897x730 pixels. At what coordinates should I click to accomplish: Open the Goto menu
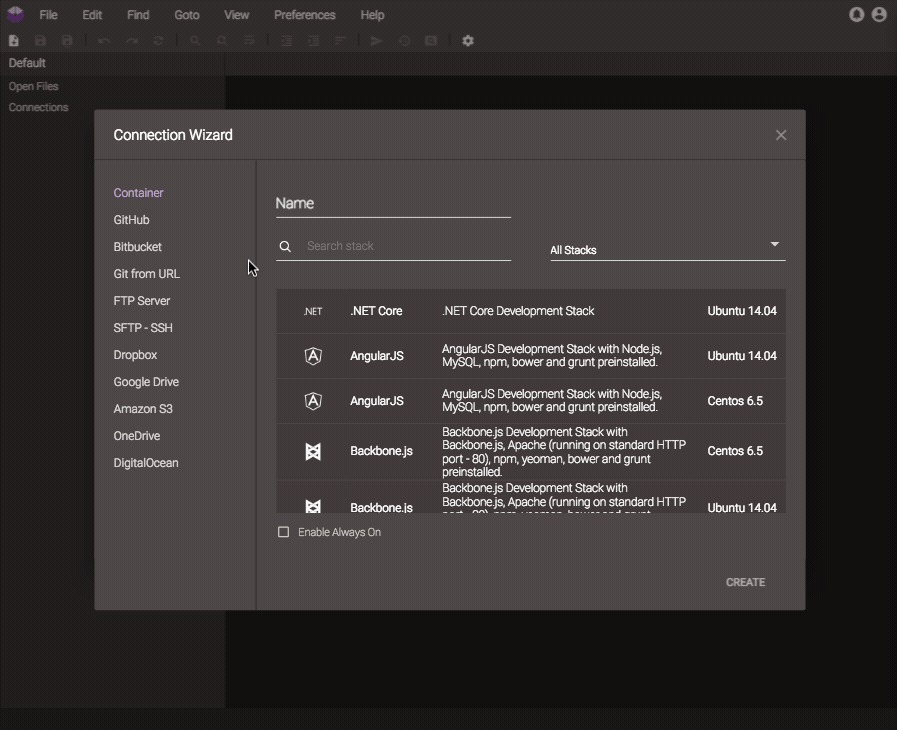(x=186, y=15)
